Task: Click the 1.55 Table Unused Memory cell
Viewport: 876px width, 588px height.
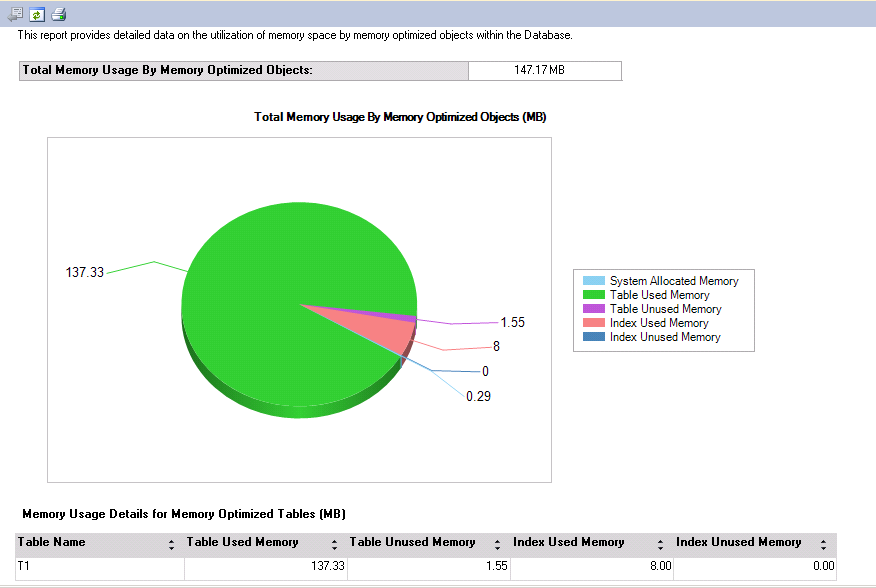Action: [429, 566]
